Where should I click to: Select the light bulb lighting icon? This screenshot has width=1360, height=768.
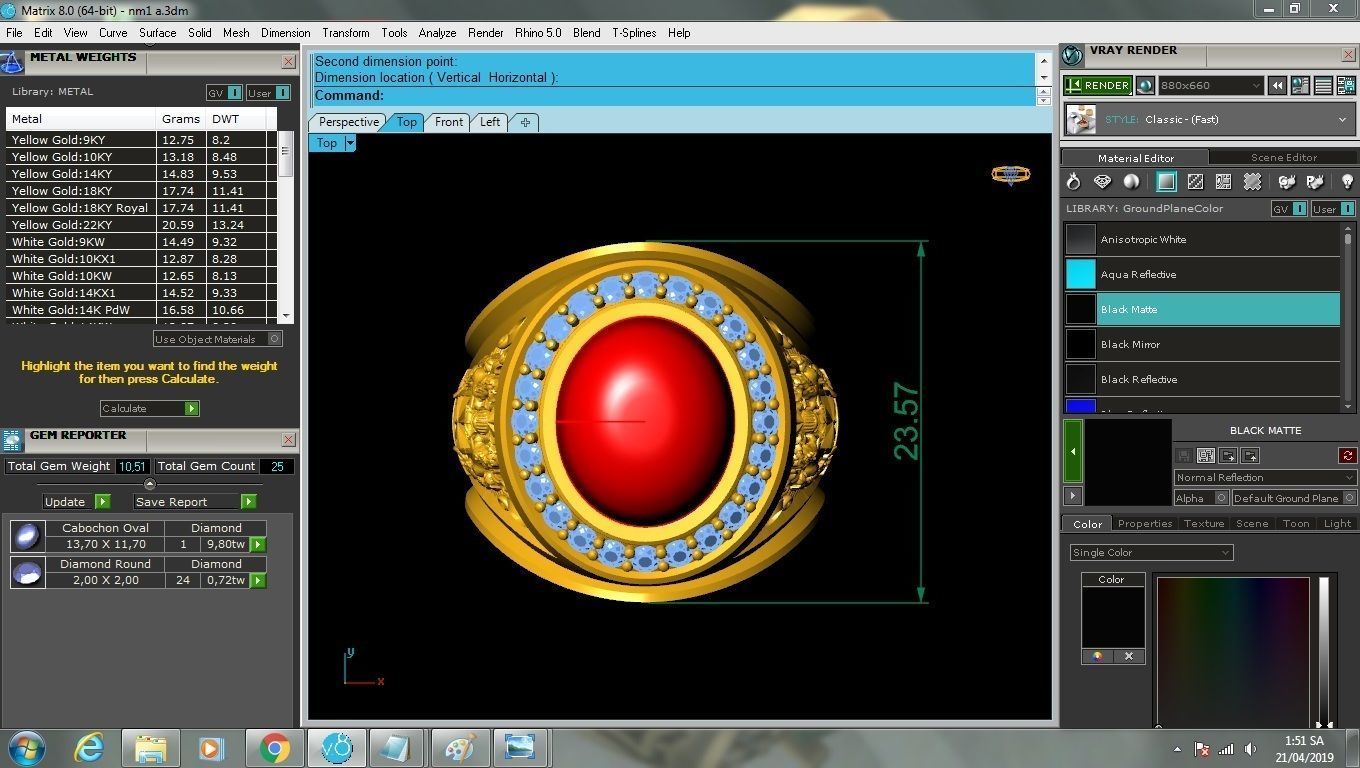(x=1347, y=182)
